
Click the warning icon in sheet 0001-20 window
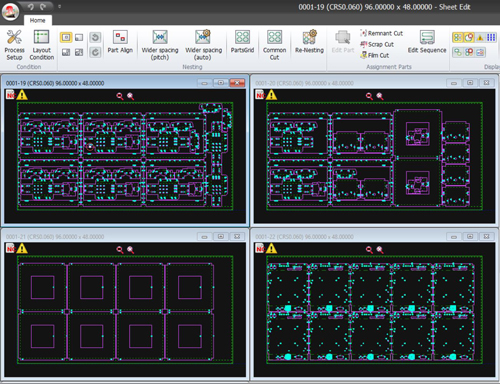271,95
